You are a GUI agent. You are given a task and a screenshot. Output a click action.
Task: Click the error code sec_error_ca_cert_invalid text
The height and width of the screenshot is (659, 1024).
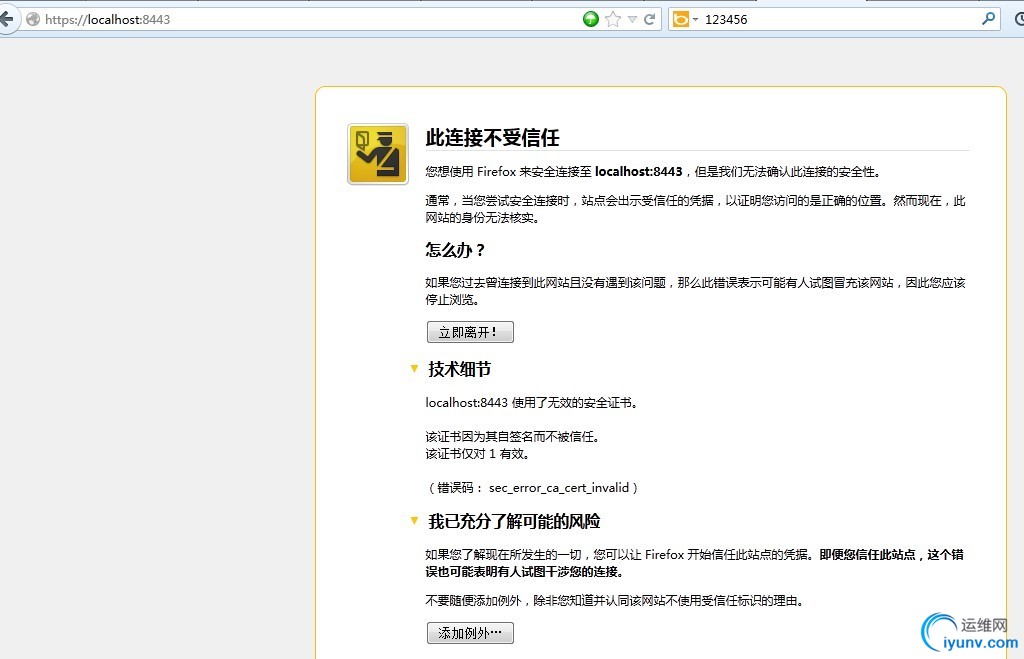point(559,487)
